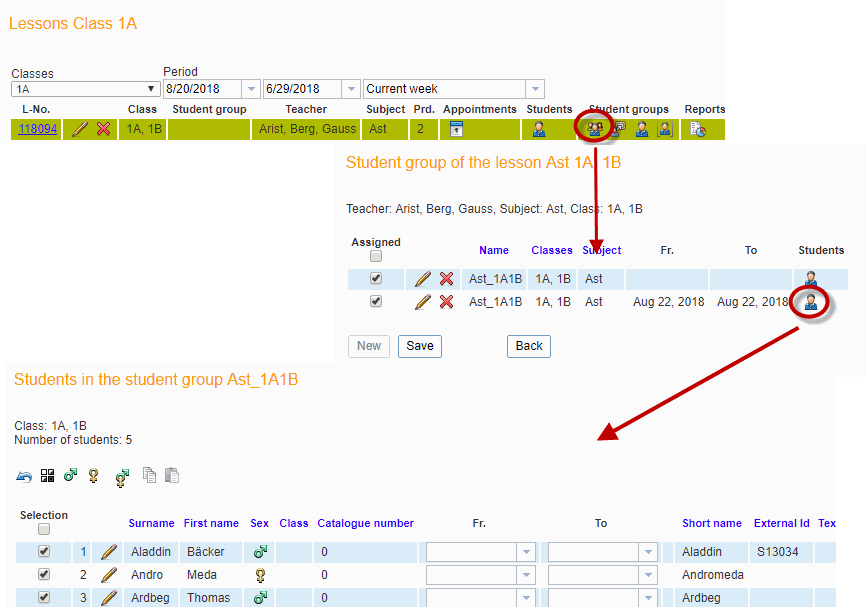The width and height of the screenshot is (866, 607).
Task: Open third student-group icon in lesson row
Action: [642, 129]
